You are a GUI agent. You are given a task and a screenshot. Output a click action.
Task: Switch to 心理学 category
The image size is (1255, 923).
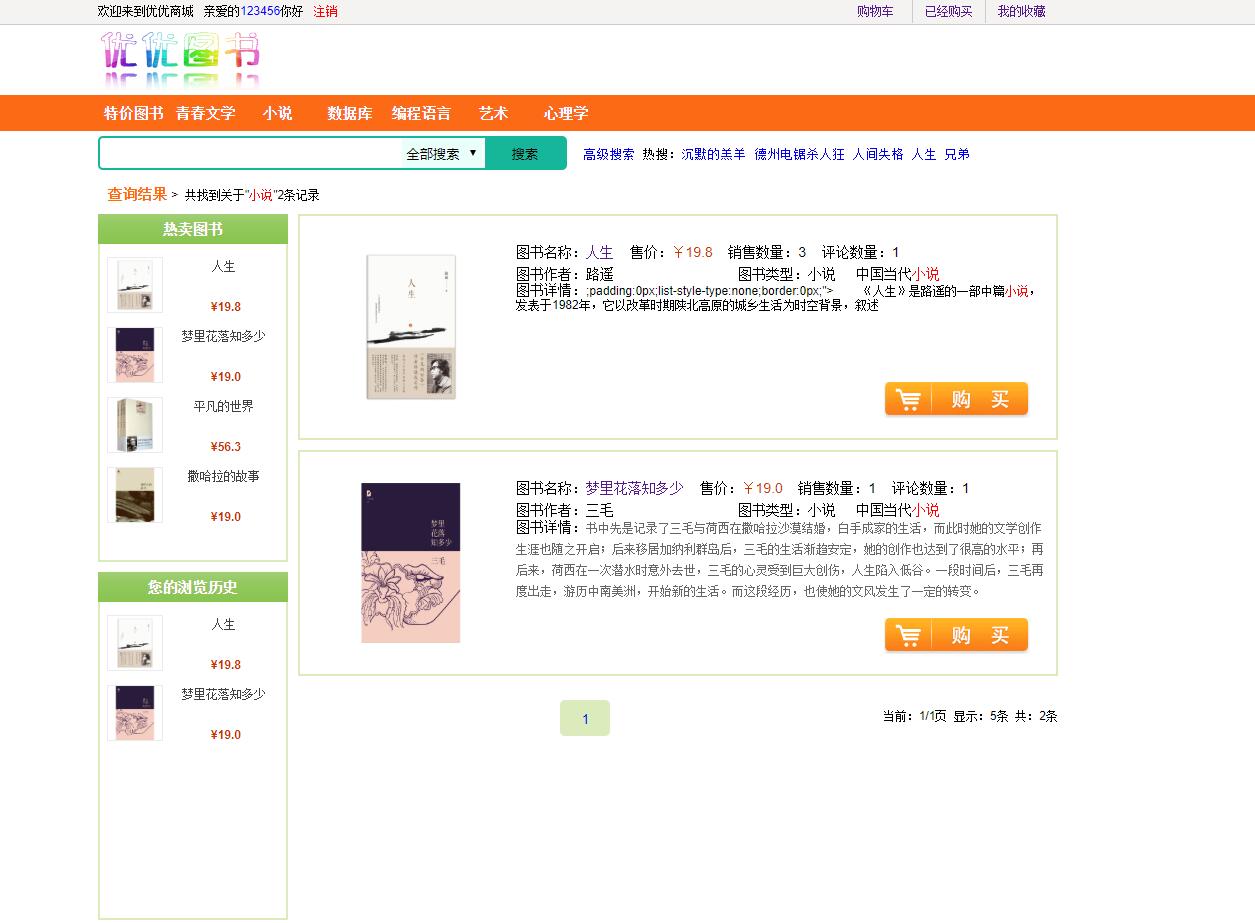click(x=566, y=113)
